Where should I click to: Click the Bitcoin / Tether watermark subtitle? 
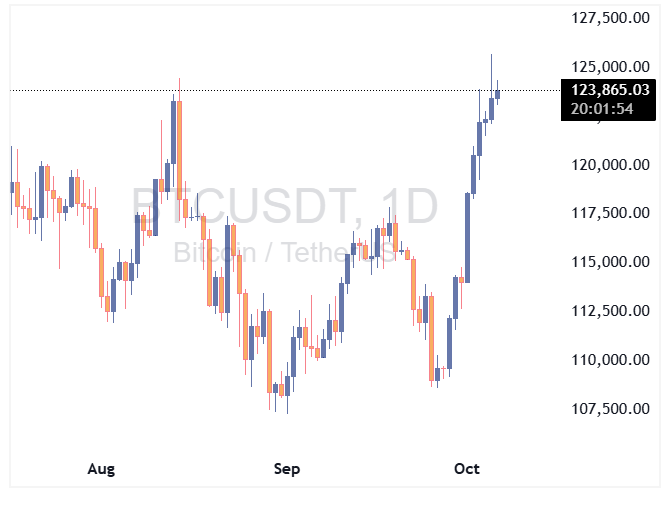(286, 253)
